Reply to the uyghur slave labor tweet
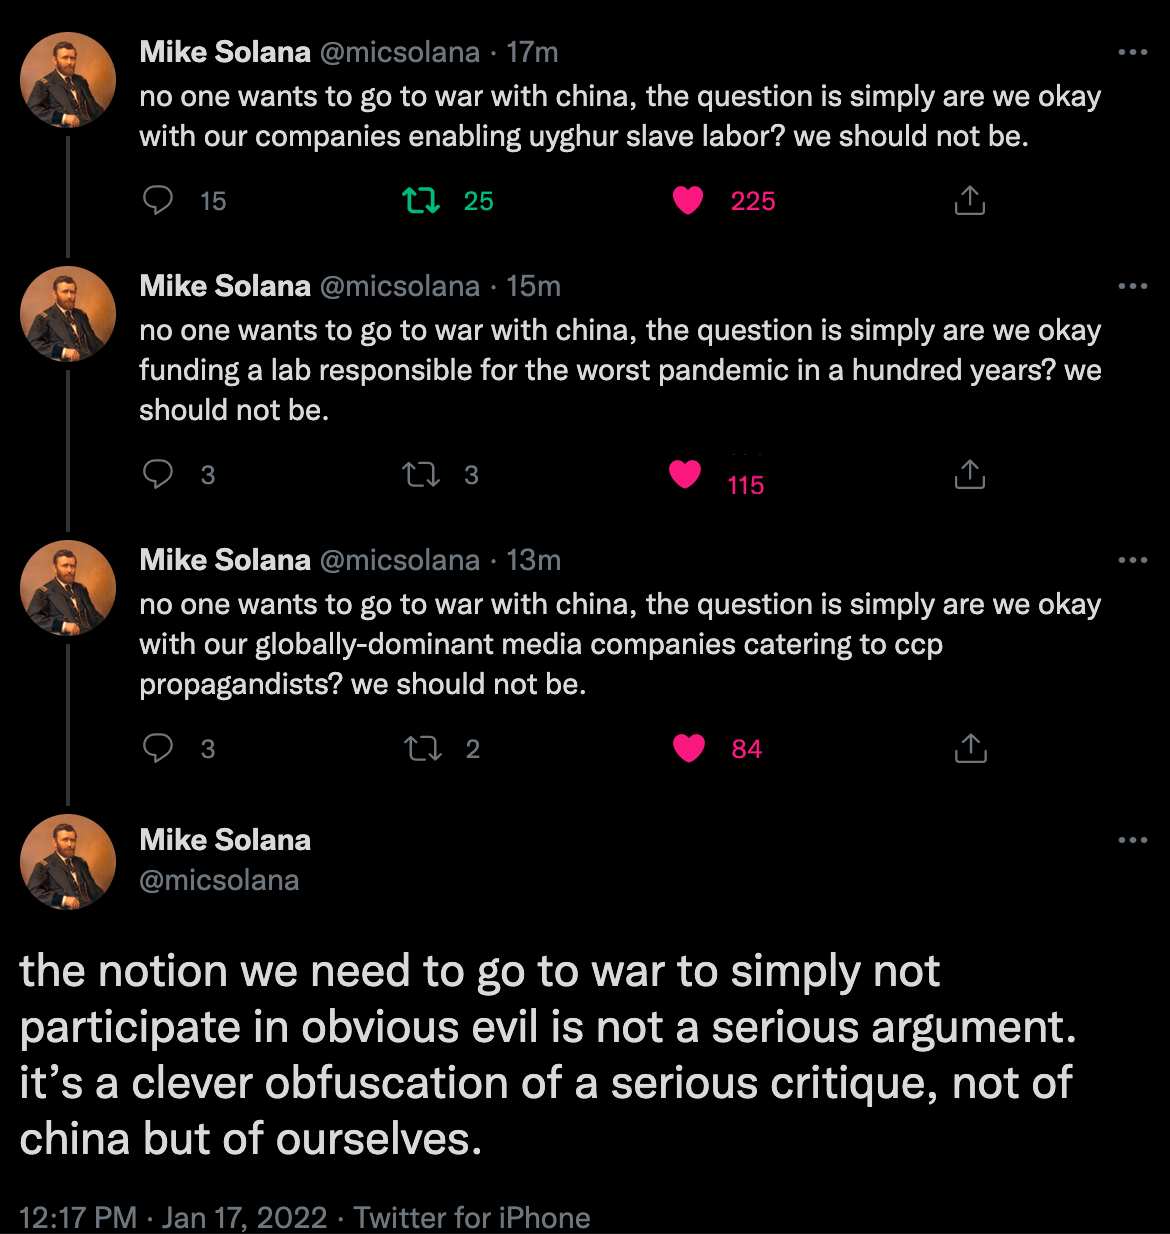 coord(158,200)
